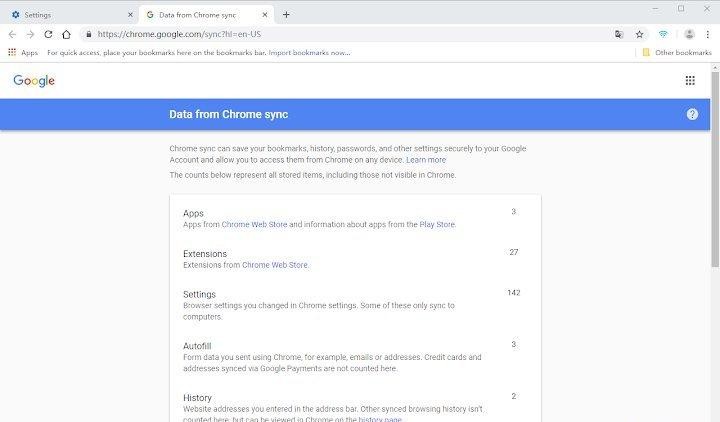The image size is (720, 422).
Task: Open the Chrome three-dot menu
Action: [708, 34]
